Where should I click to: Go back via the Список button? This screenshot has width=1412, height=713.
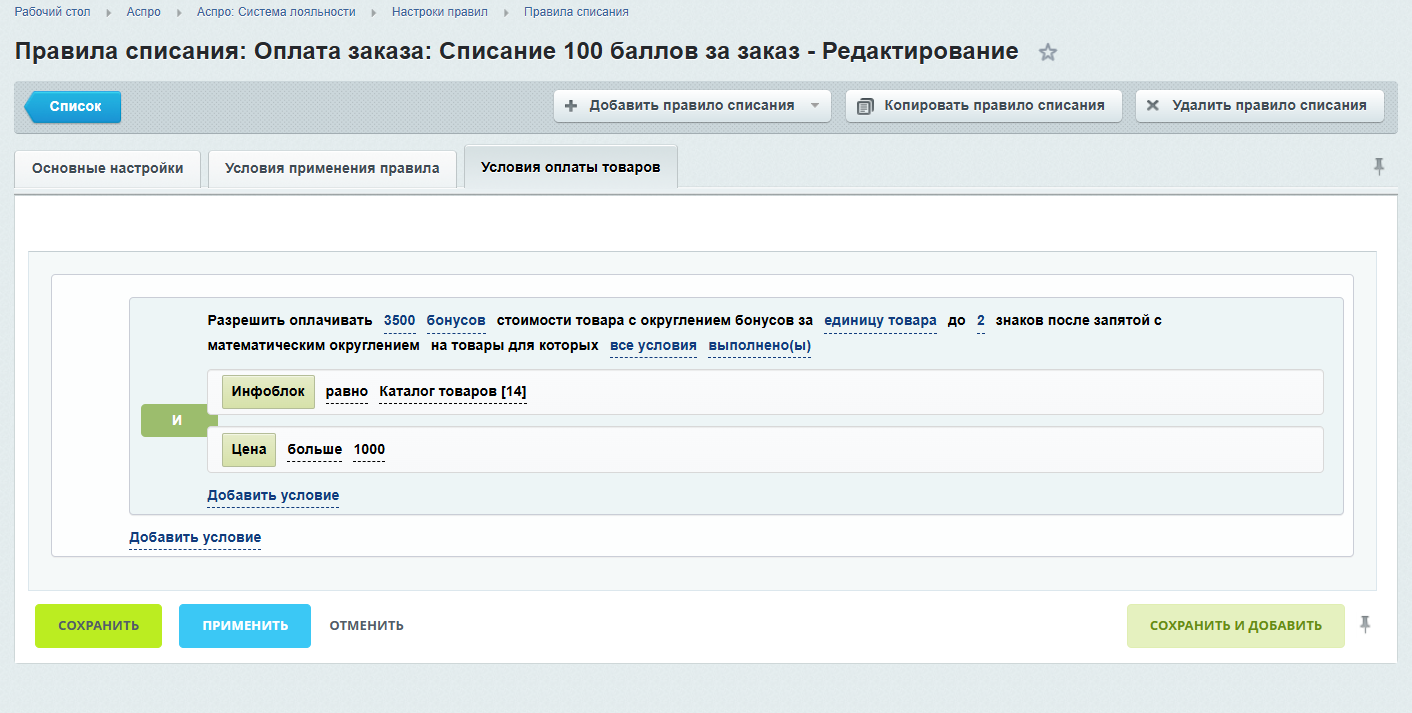click(75, 106)
